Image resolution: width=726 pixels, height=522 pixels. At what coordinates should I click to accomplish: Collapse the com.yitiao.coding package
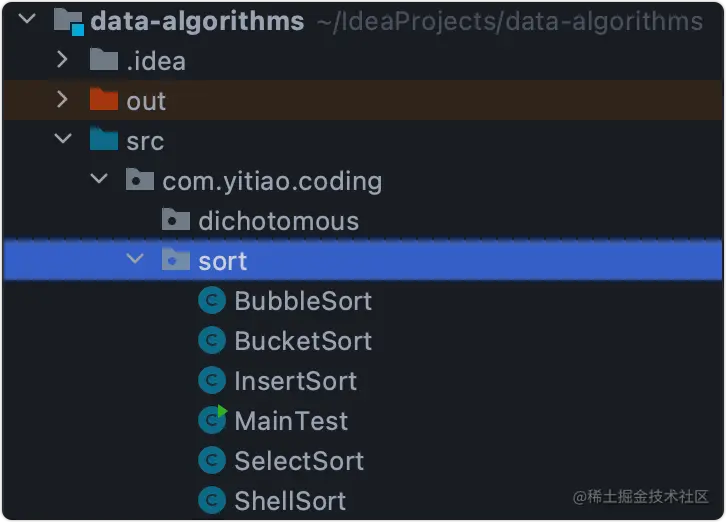point(99,180)
